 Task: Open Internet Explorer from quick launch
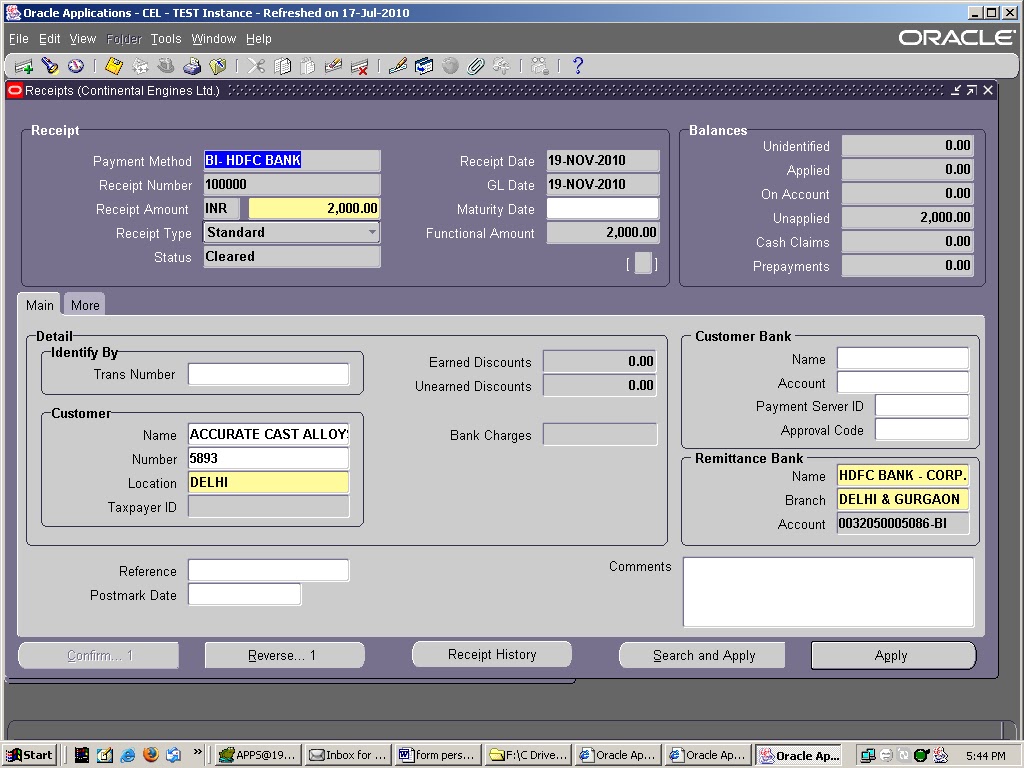128,755
